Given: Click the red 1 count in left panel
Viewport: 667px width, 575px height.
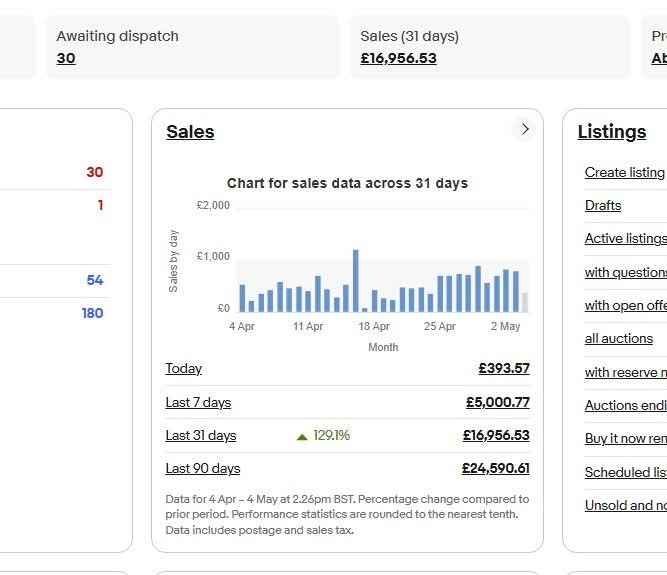Looking at the screenshot, I should coord(100,205).
